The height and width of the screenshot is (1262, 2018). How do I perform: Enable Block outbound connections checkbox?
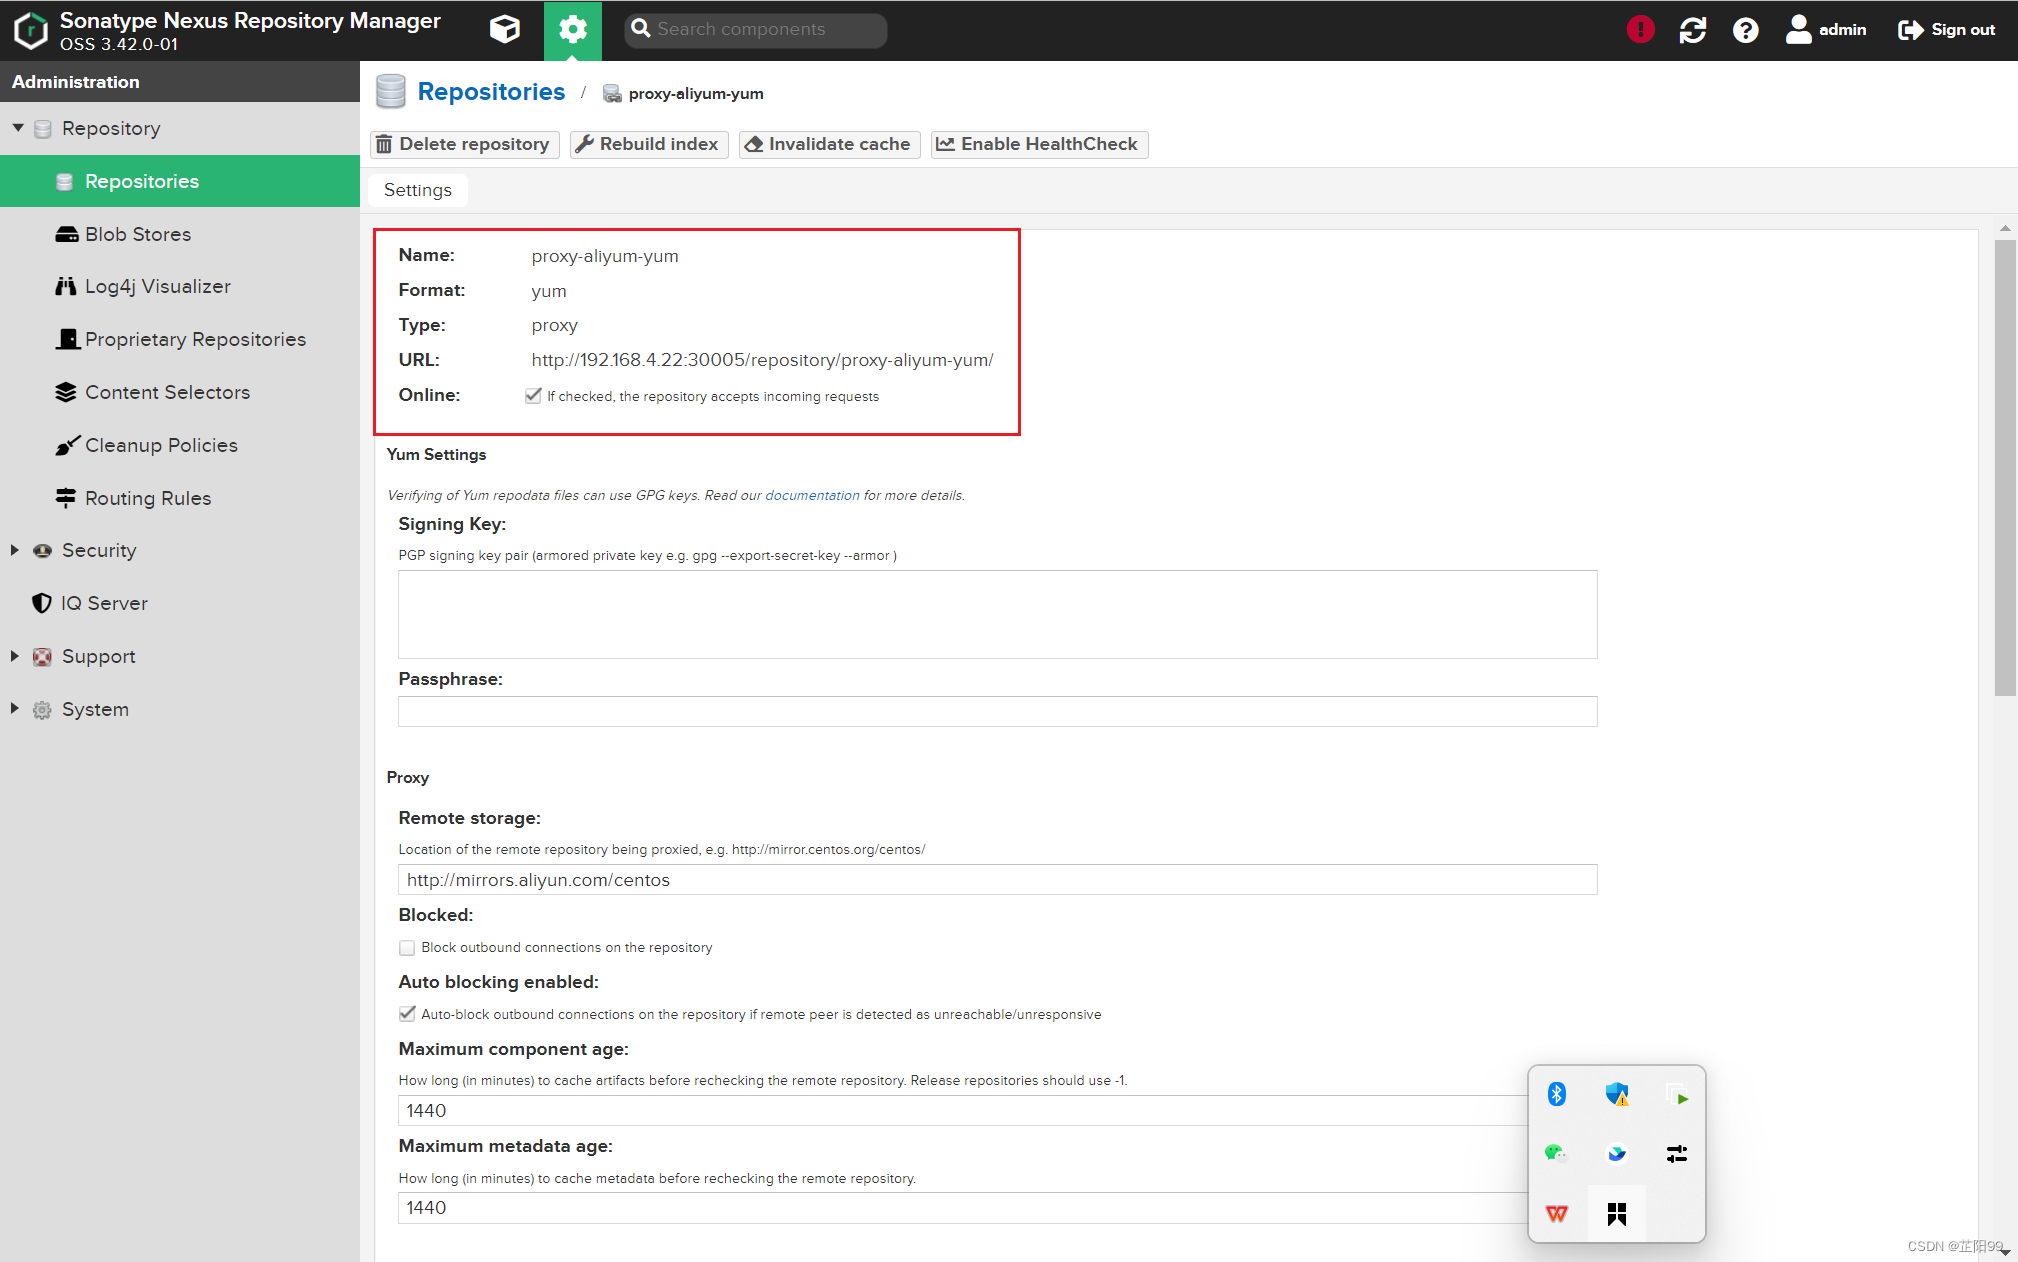pyautogui.click(x=407, y=948)
